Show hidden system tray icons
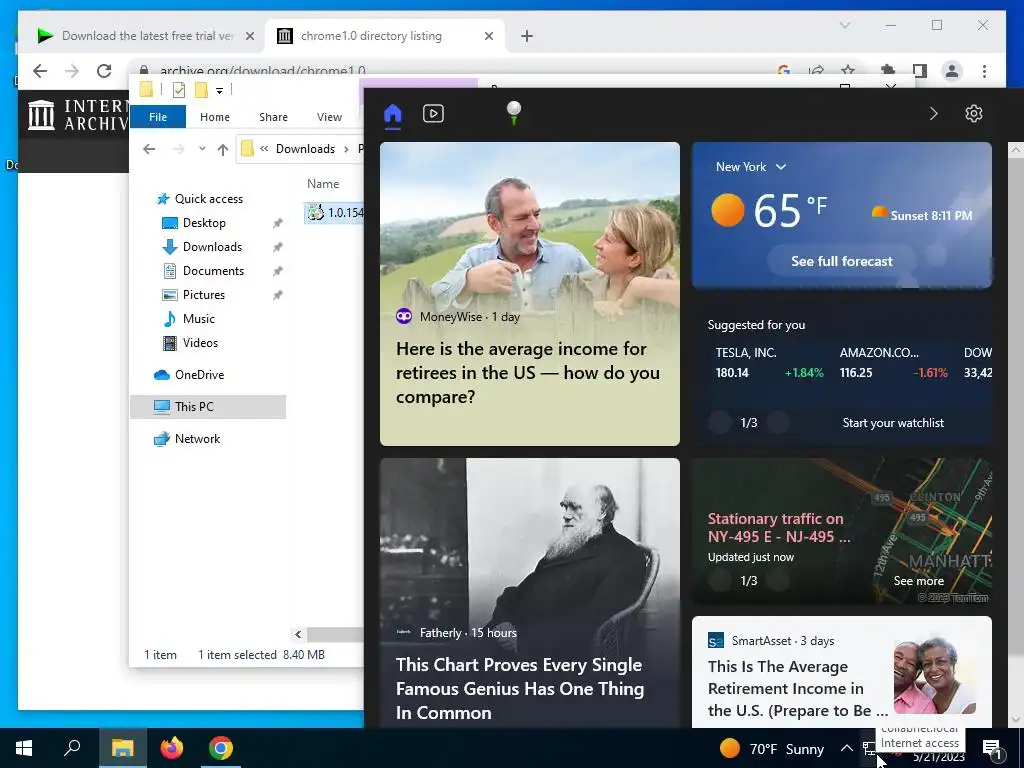 846,748
